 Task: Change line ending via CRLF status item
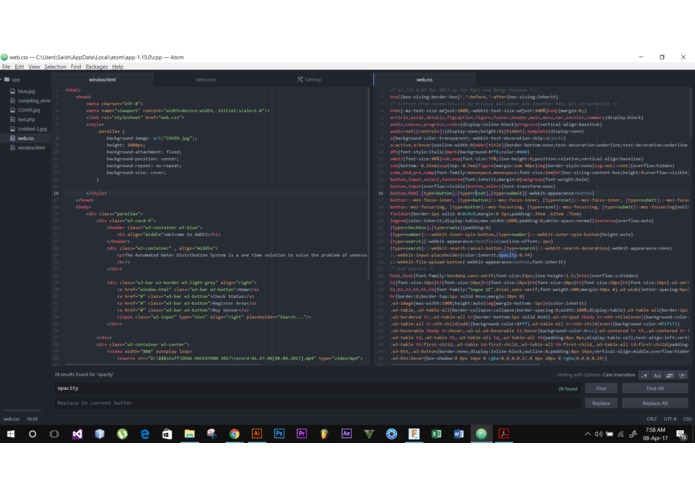[x=652, y=419]
